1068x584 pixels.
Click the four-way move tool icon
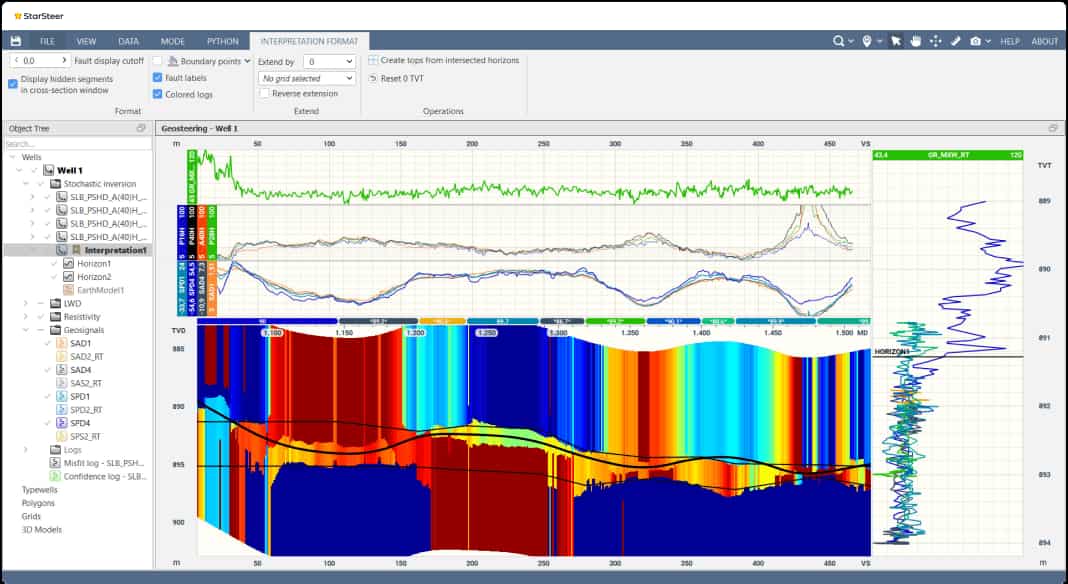(x=936, y=41)
